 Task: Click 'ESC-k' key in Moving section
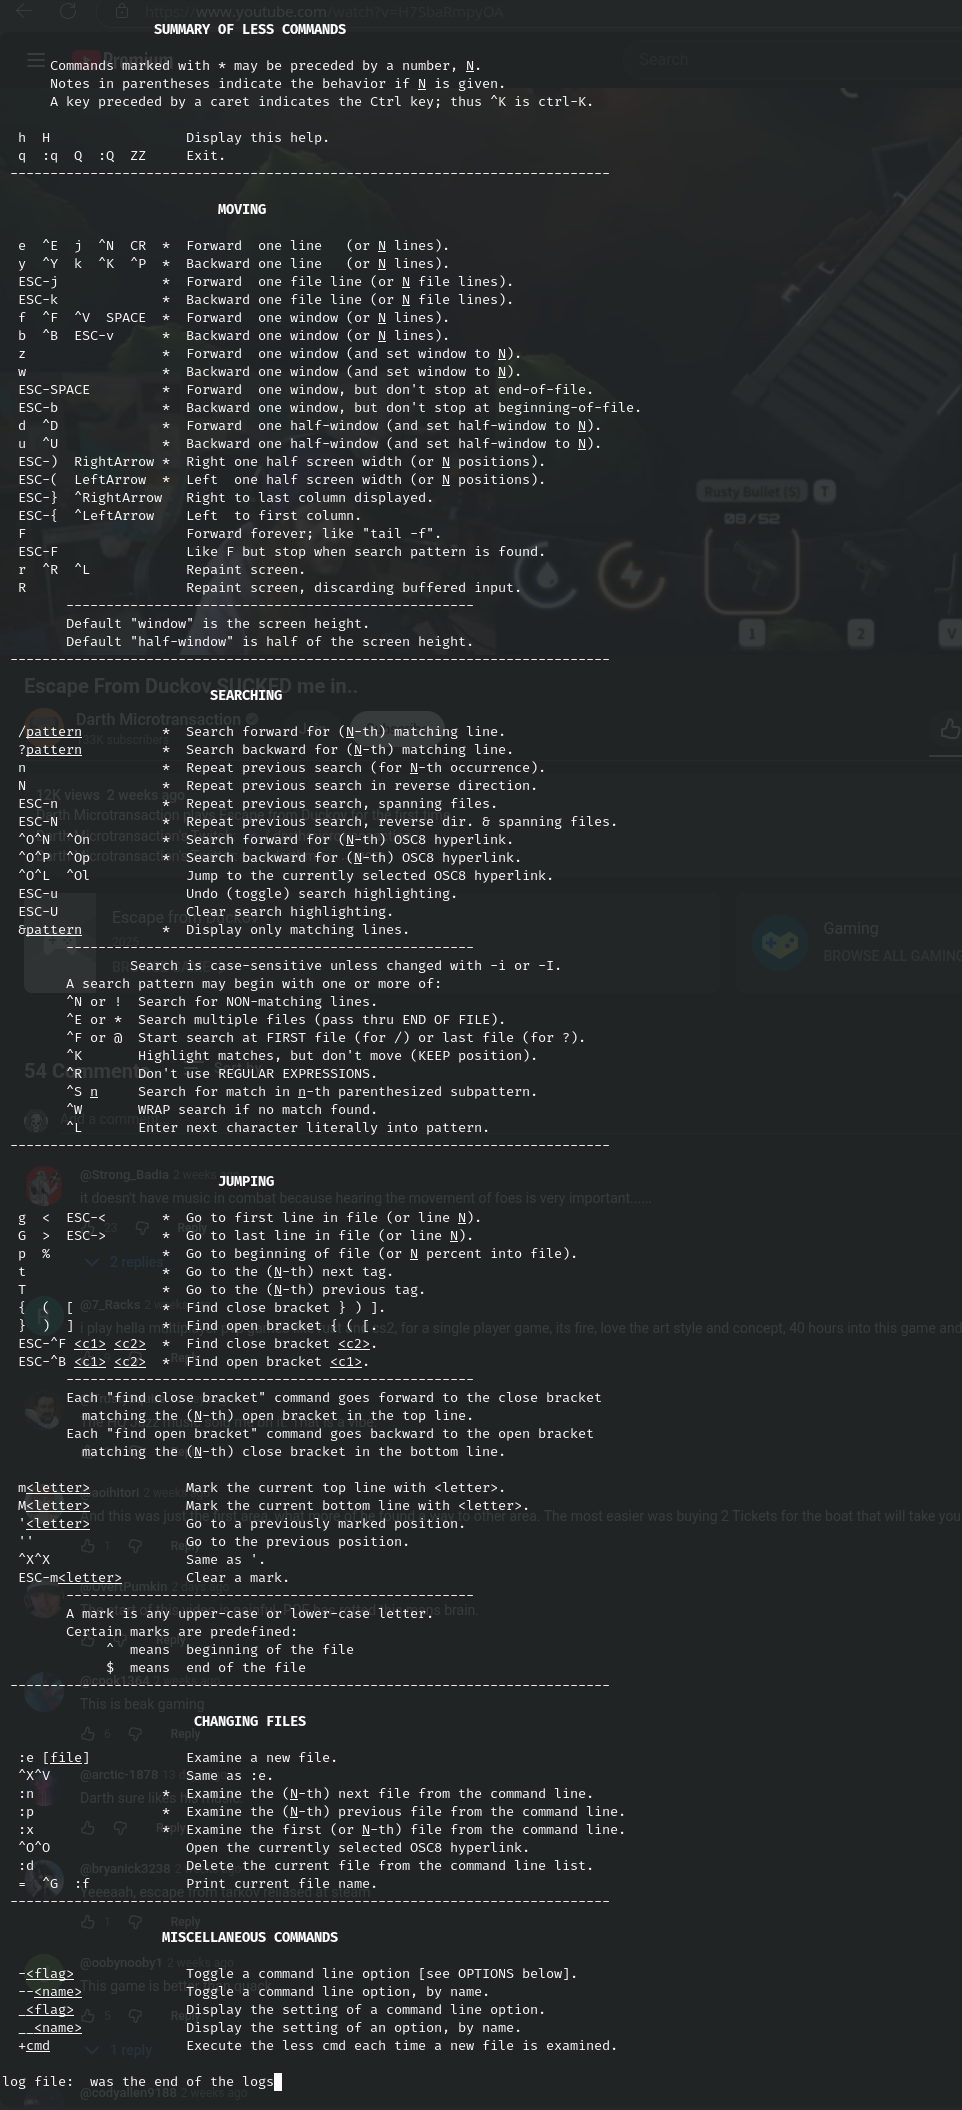(x=38, y=299)
